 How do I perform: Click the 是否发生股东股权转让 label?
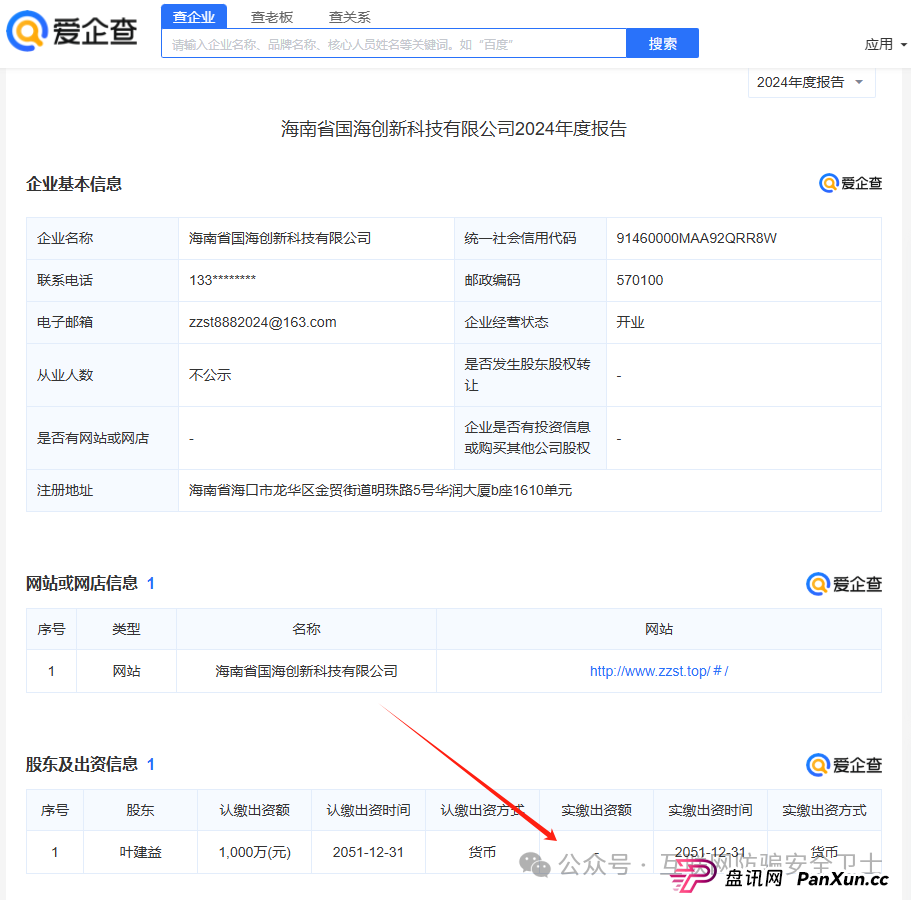coord(527,375)
